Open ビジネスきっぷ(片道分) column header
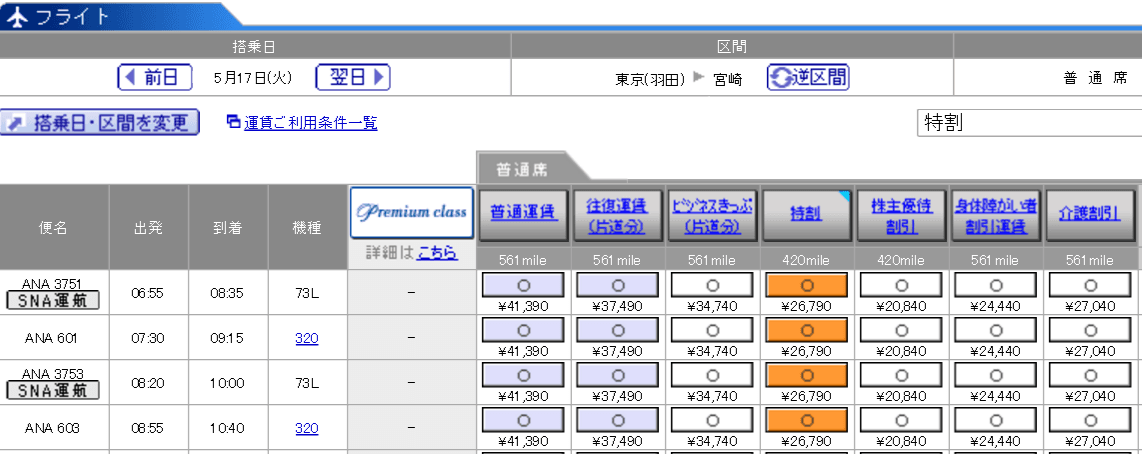The image size is (1142, 454). pos(712,215)
